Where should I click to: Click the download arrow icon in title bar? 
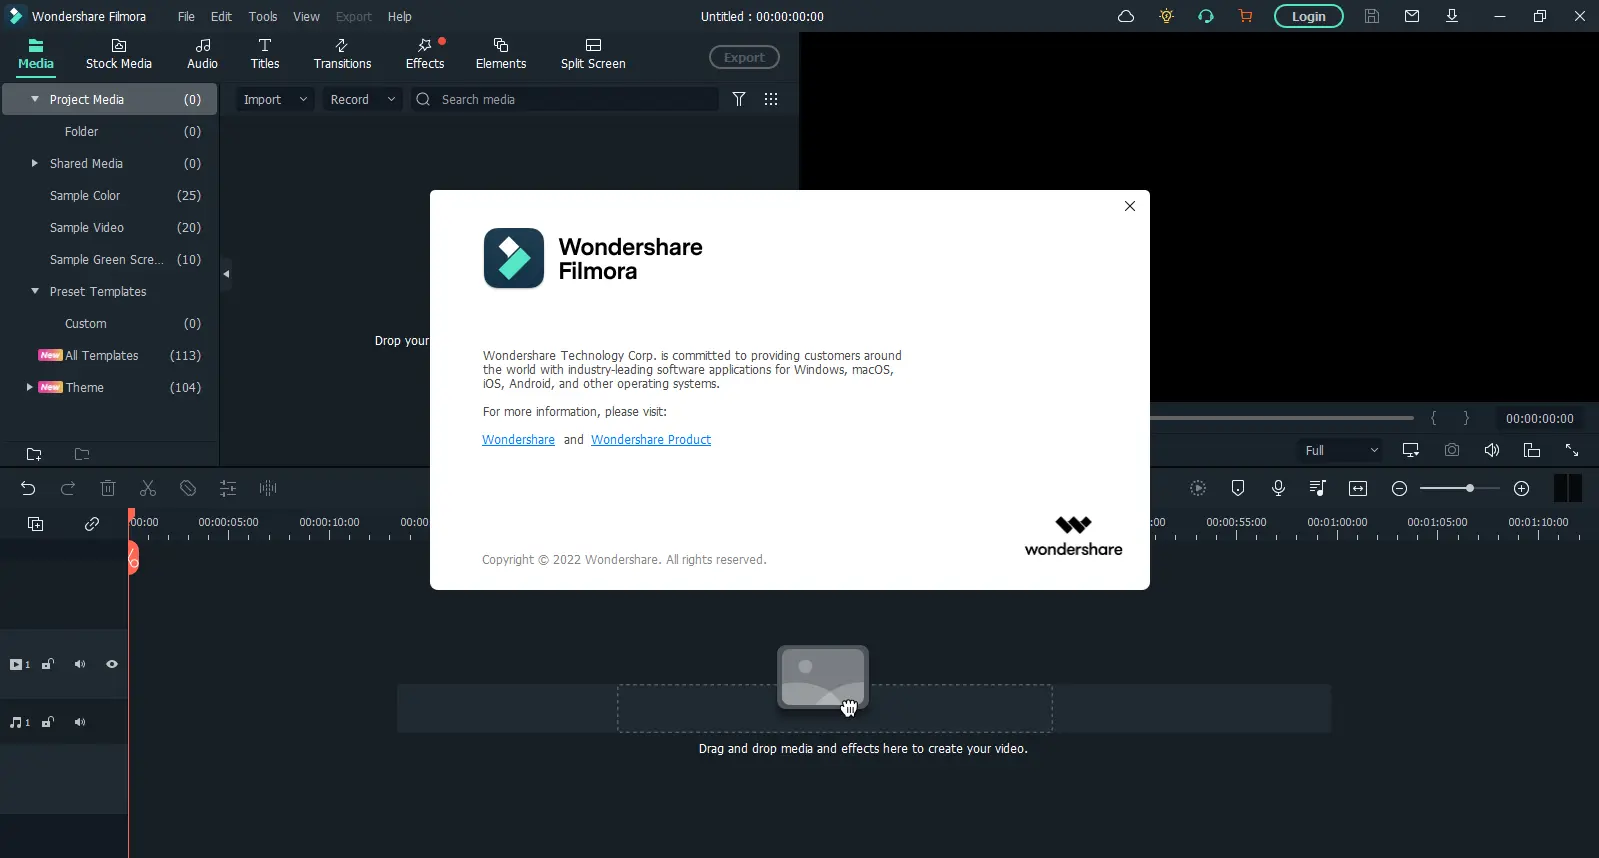(1452, 16)
